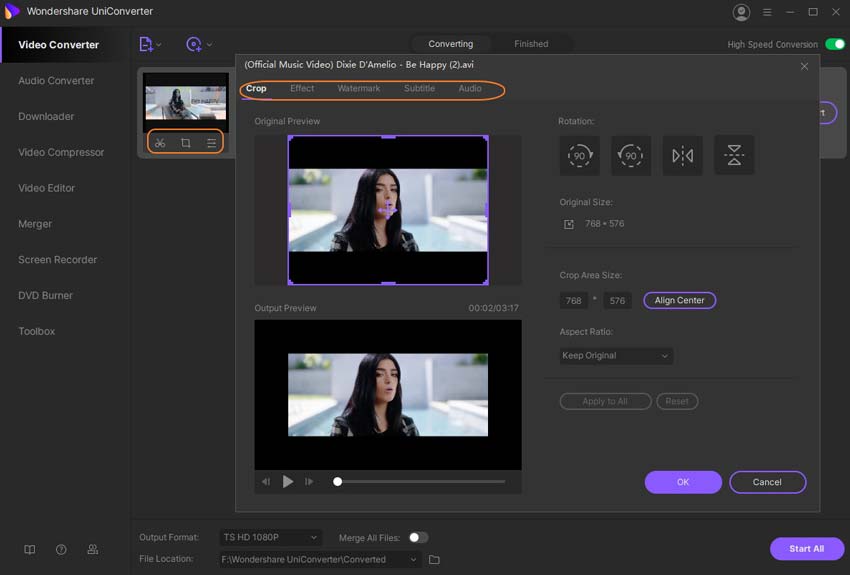Switch to the Finished tab
Viewport: 850px width, 575px height.
531,44
